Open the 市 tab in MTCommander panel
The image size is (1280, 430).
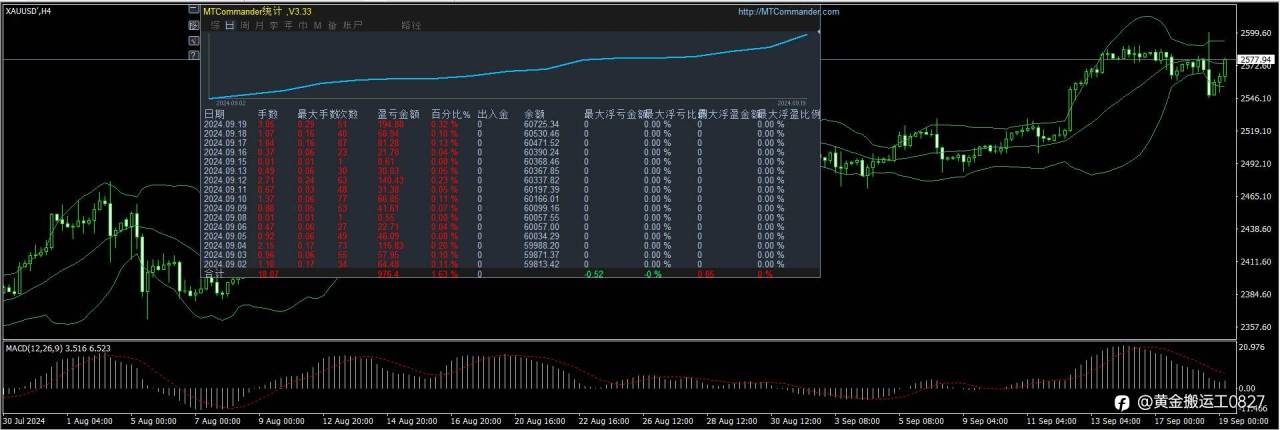(x=302, y=25)
